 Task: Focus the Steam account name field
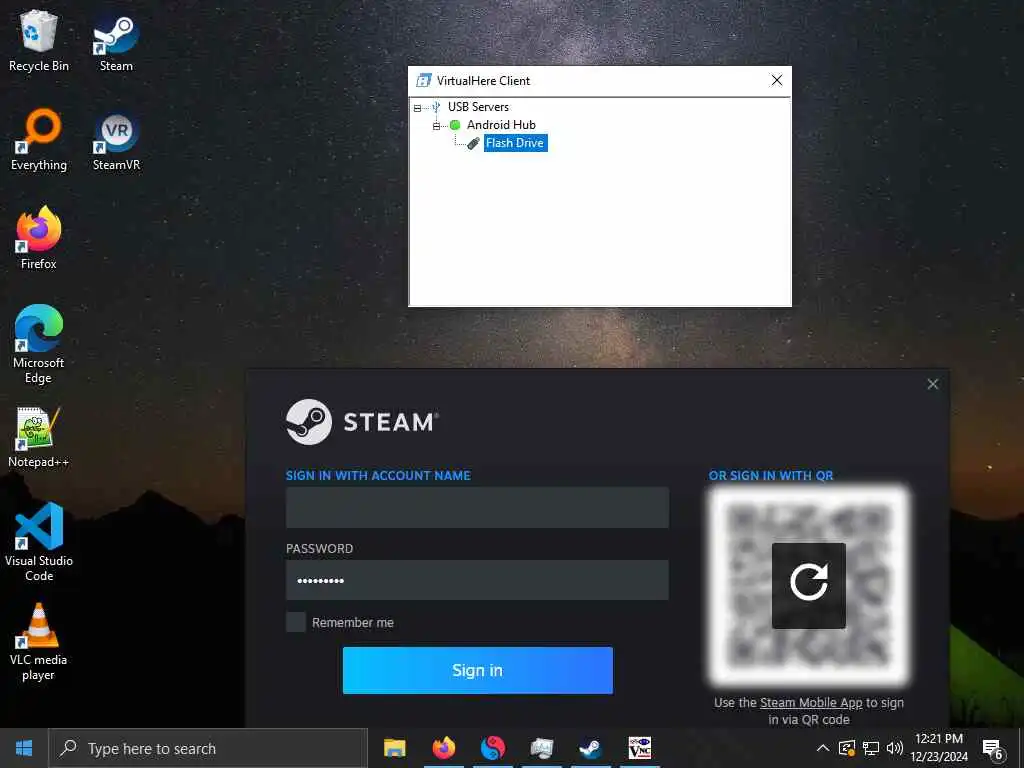(x=477, y=507)
